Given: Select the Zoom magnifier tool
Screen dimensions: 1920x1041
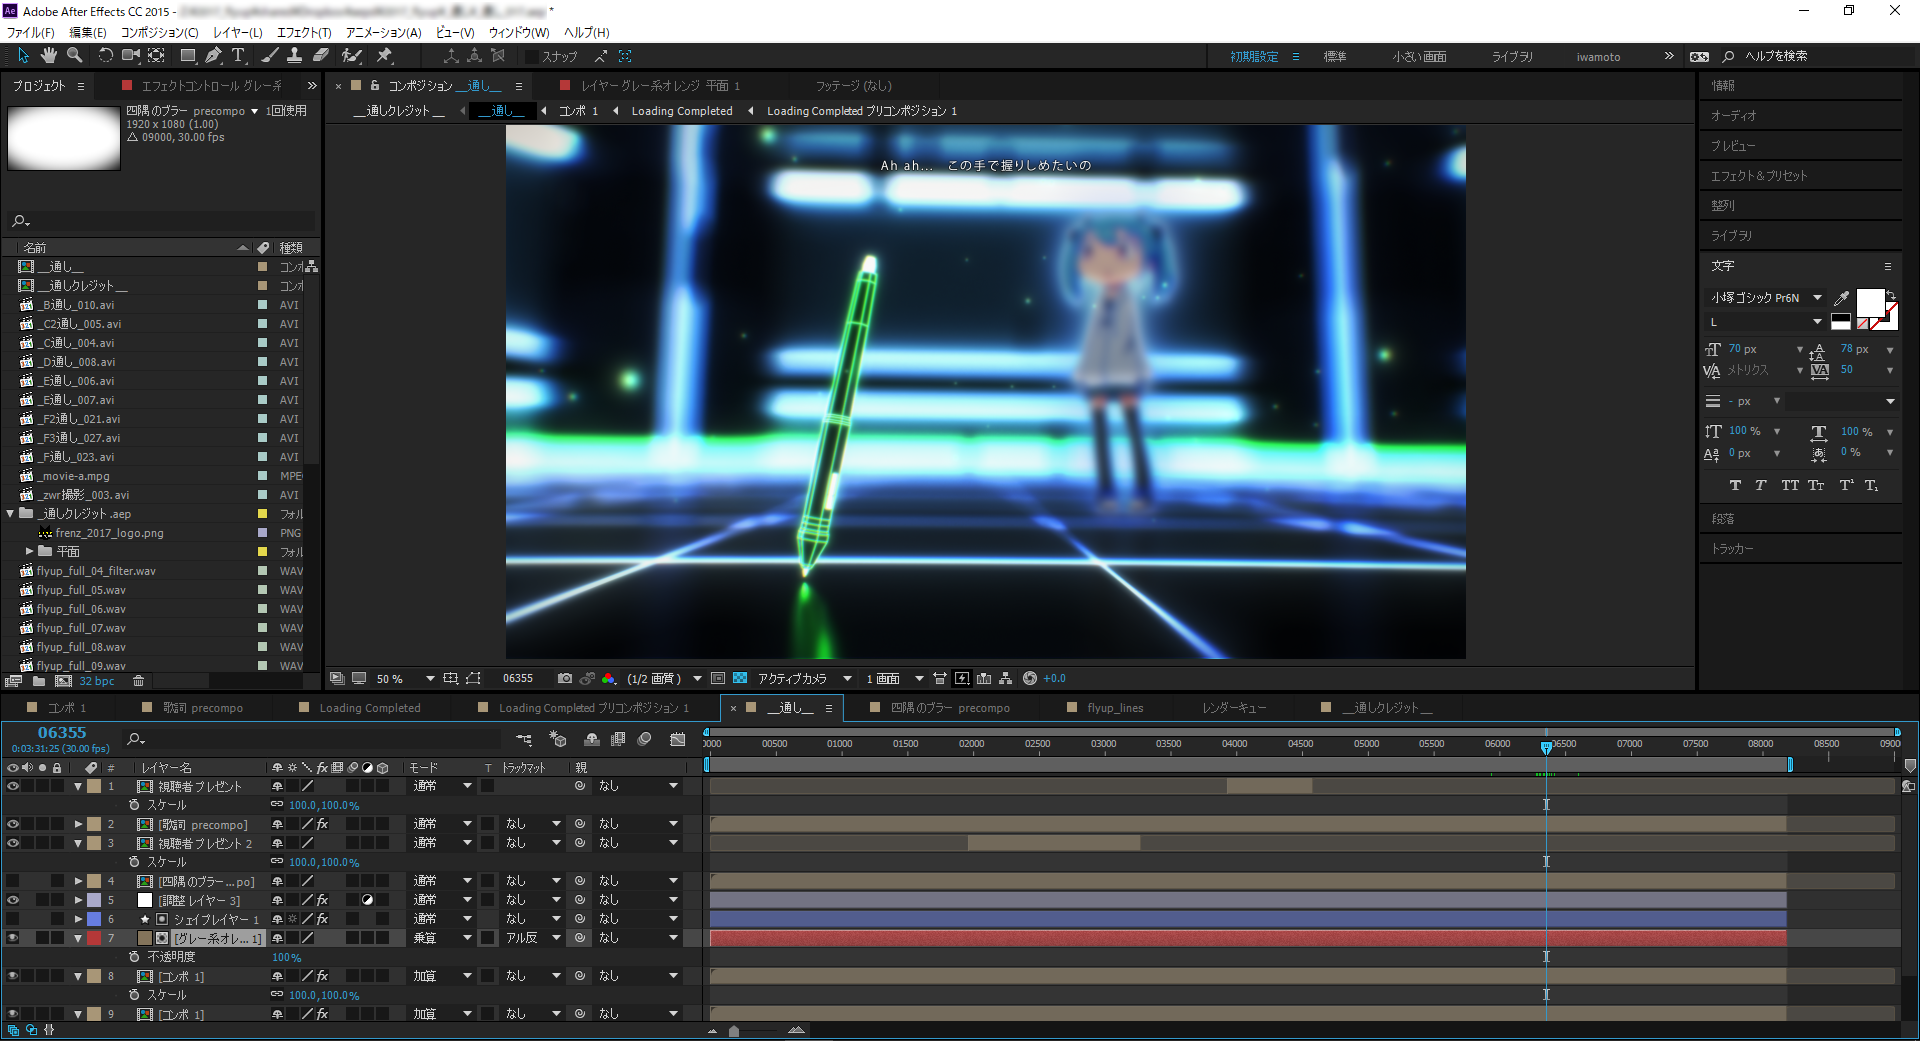Looking at the screenshot, I should pyautogui.click(x=74, y=56).
